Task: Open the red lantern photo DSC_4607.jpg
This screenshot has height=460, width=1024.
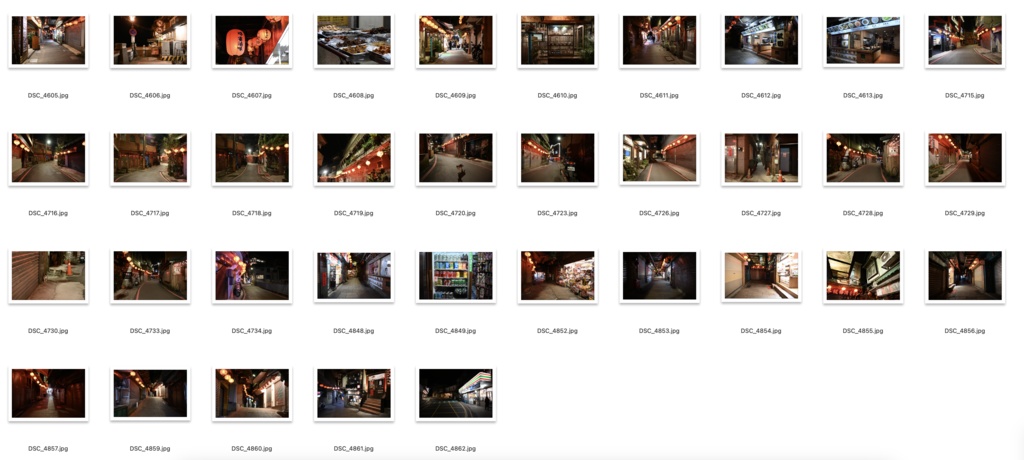Action: coord(252,41)
